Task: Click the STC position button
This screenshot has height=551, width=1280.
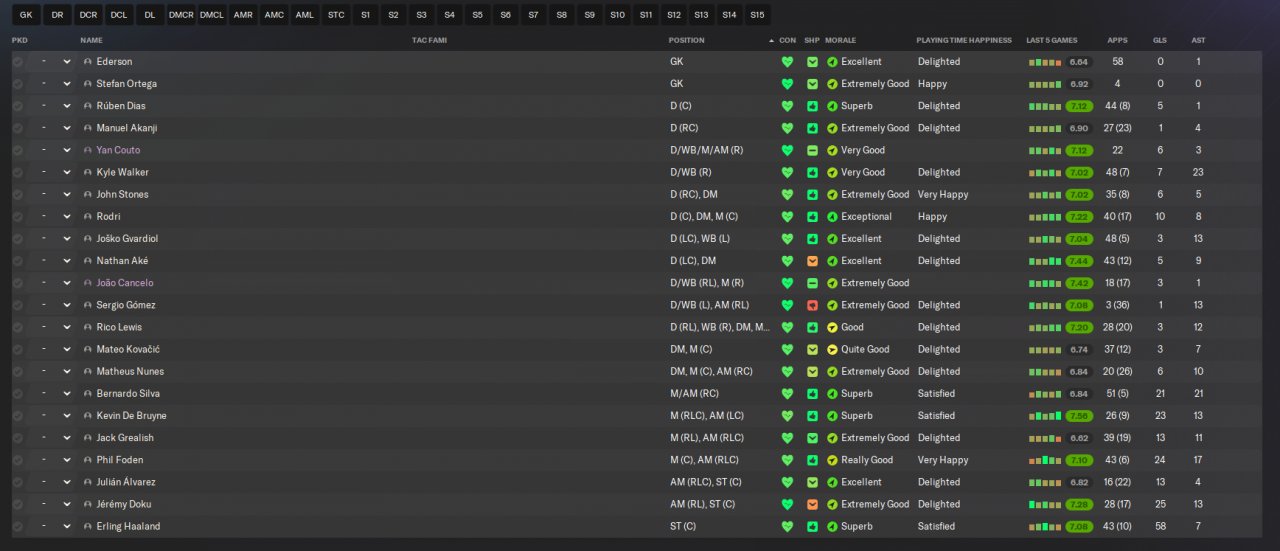Action: (x=336, y=15)
